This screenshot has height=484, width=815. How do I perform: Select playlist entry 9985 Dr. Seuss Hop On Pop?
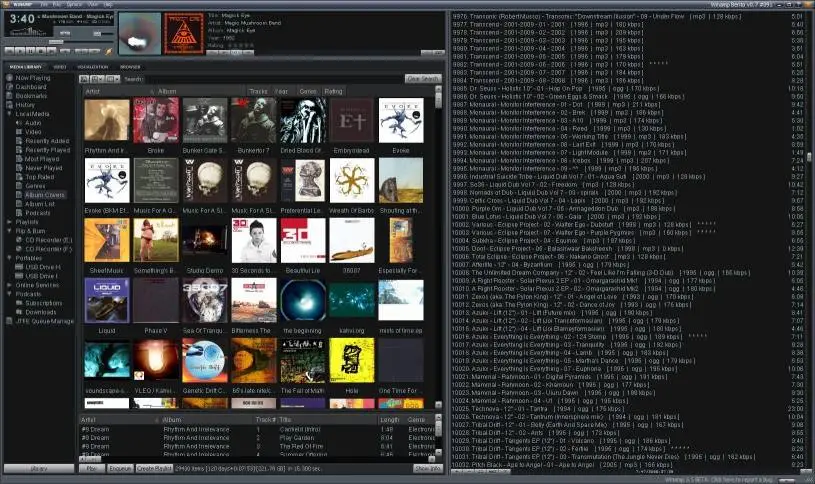click(627, 88)
